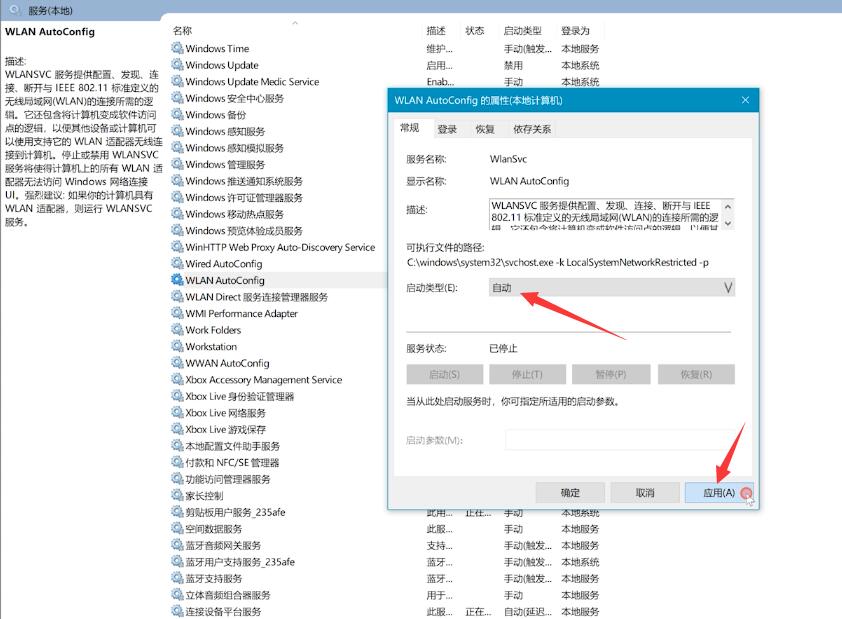Click gear icon beside WWAN AutoConfig
Image resolution: width=842 pixels, height=619 pixels.
[x=177, y=363]
